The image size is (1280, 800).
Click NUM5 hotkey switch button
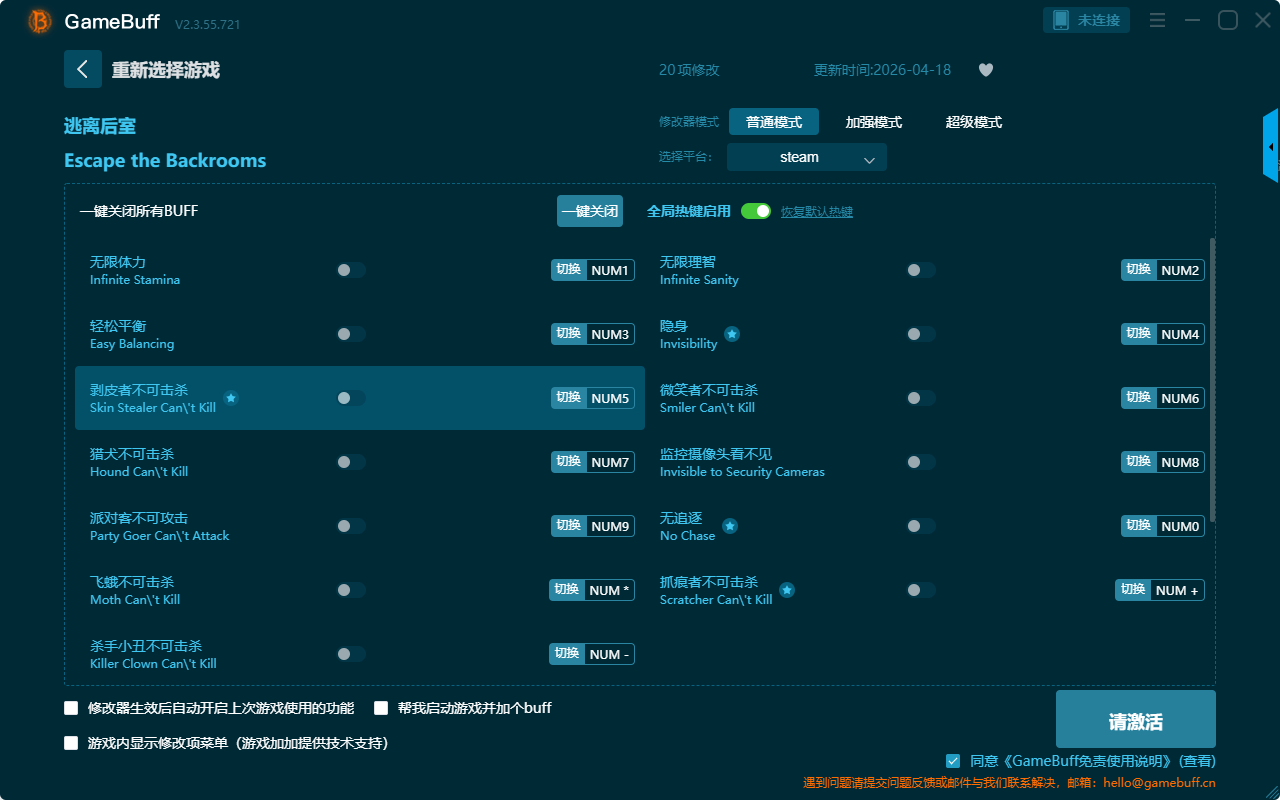pyautogui.click(x=593, y=398)
